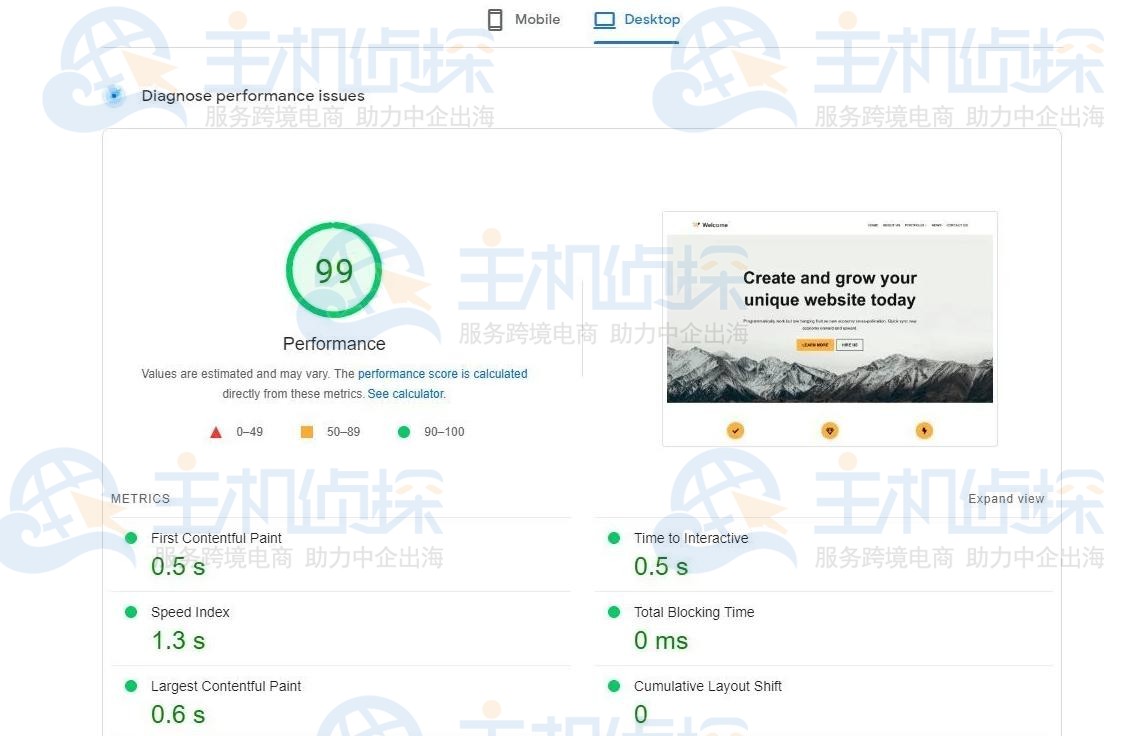Click the green marker beside Largest Contentful Paint

(x=130, y=685)
